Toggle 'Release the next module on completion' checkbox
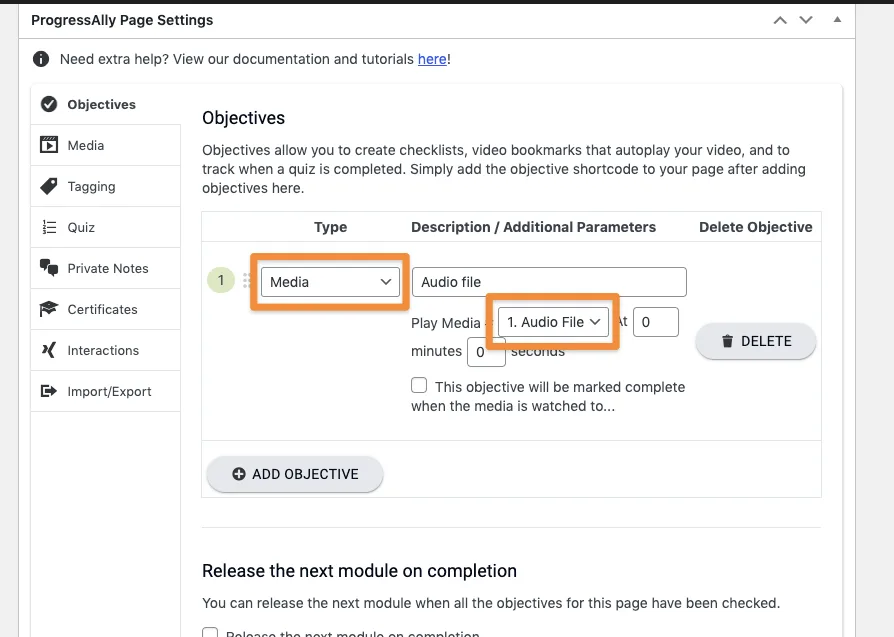Image resolution: width=894 pixels, height=637 pixels. [210, 634]
